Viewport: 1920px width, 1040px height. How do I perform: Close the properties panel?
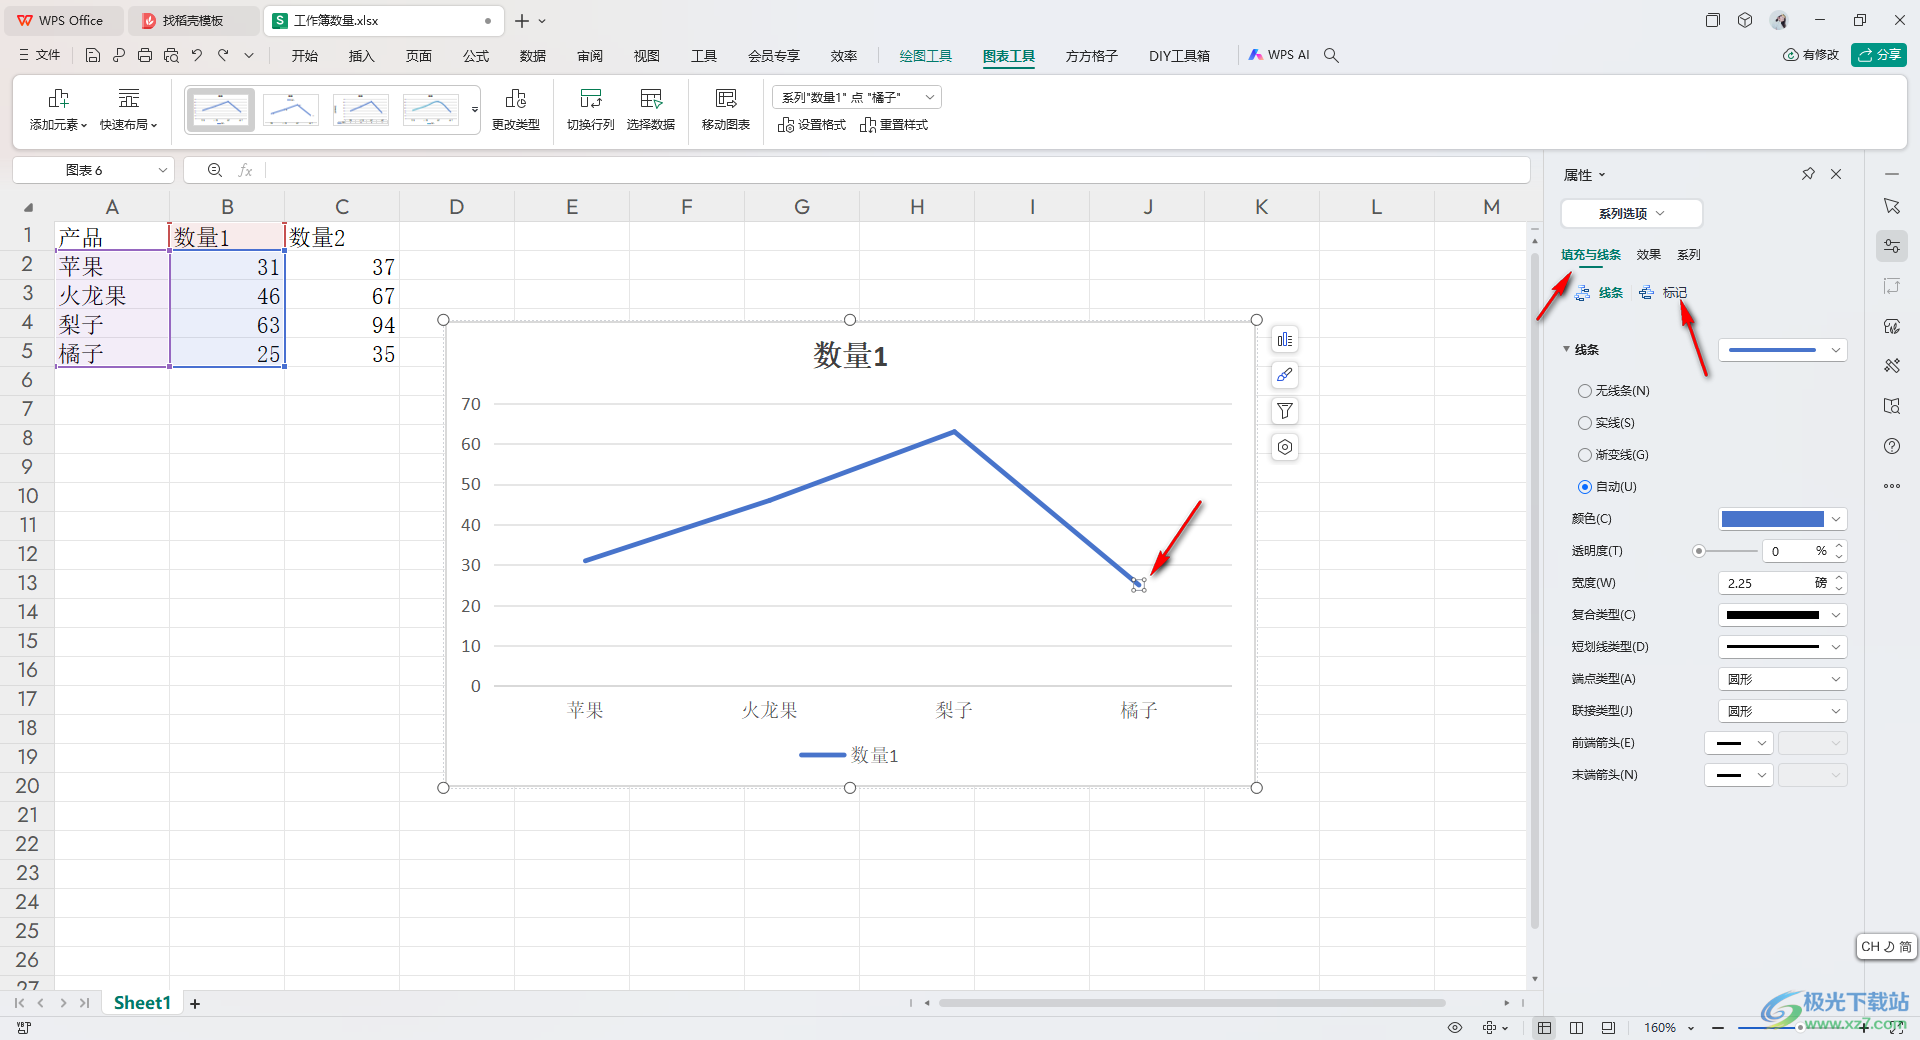1836,174
